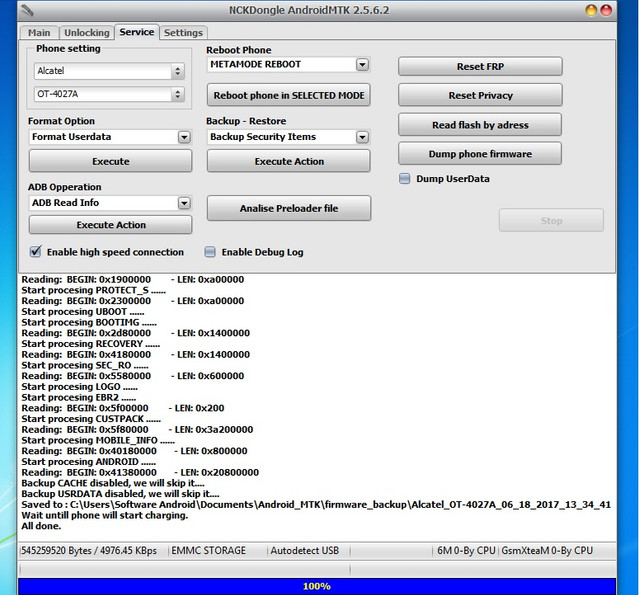Click 'Start procesing ANDROID' log line
Viewport: 640px width, 595px height.
(89, 462)
